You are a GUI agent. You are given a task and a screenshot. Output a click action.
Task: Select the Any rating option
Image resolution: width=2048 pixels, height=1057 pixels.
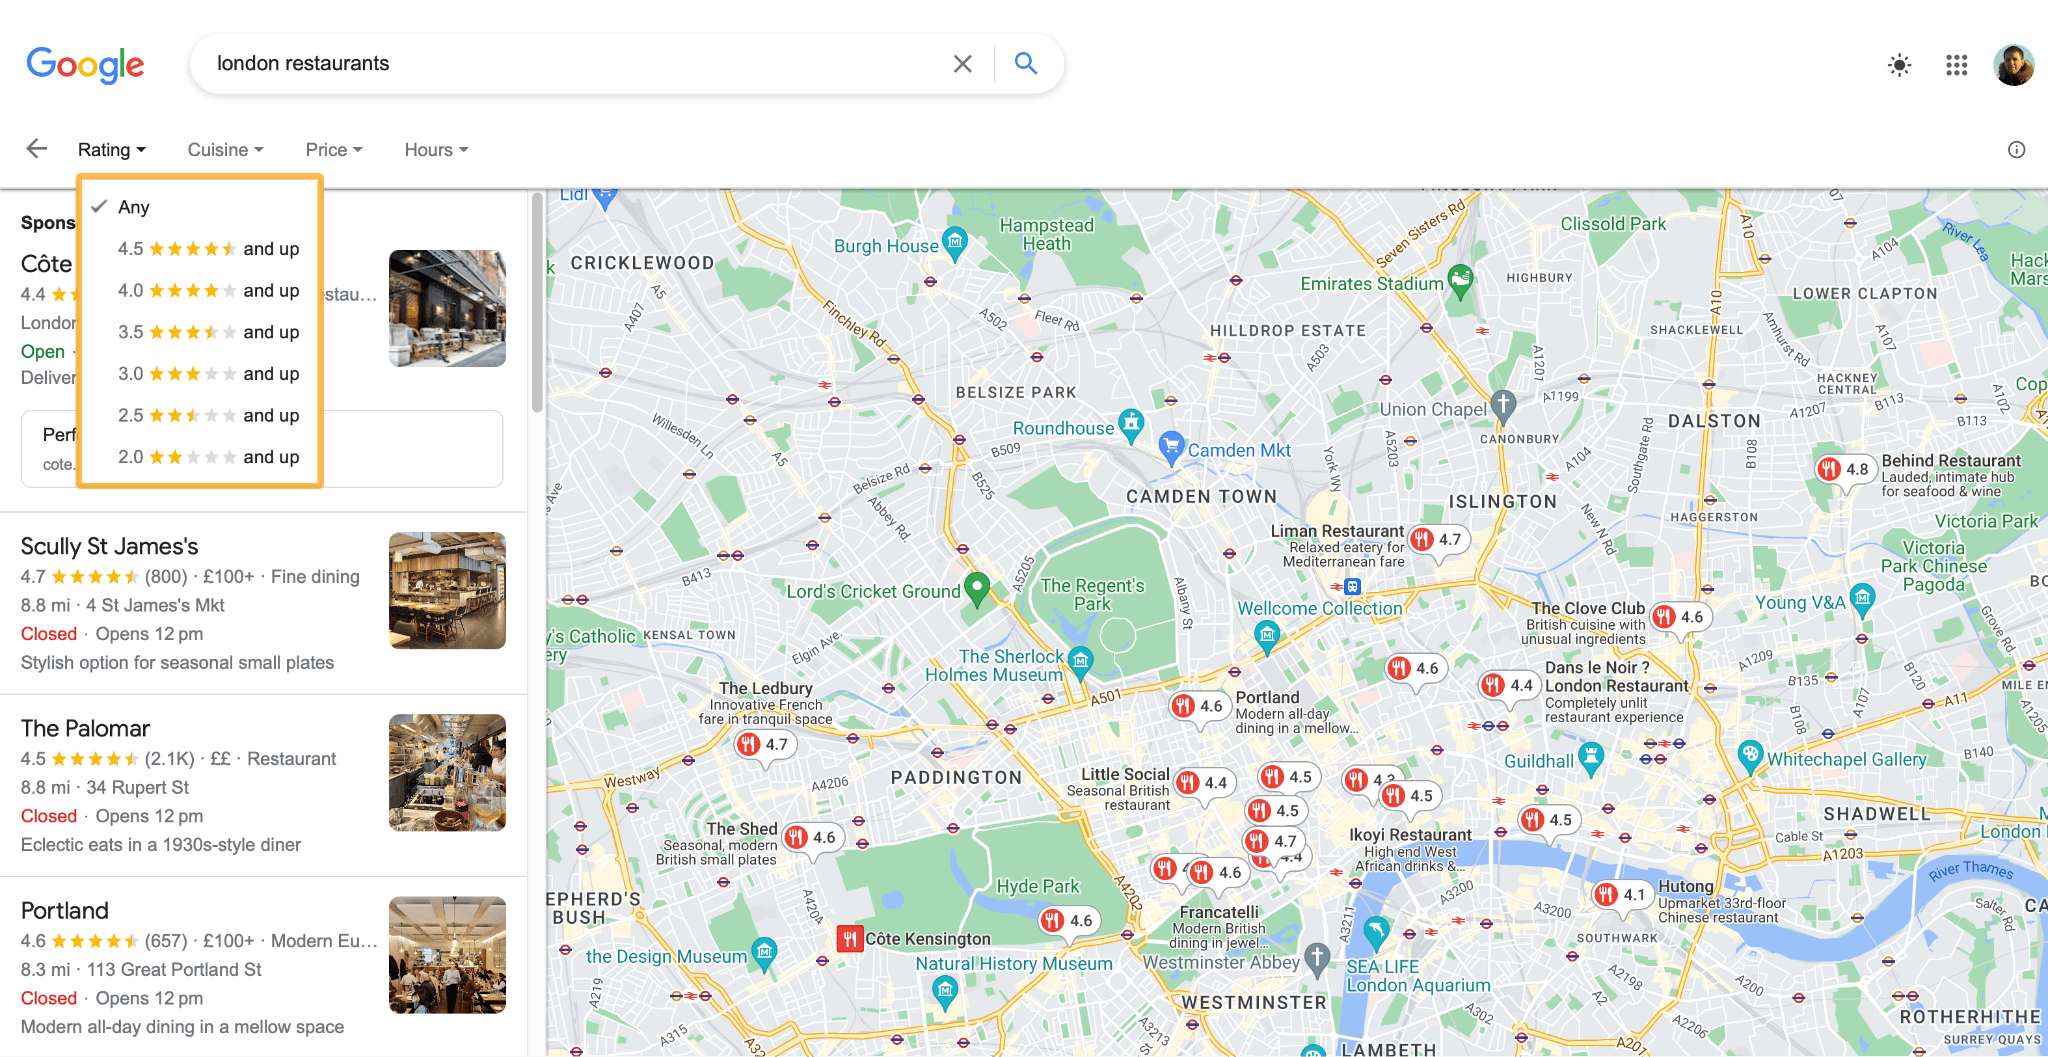(135, 207)
